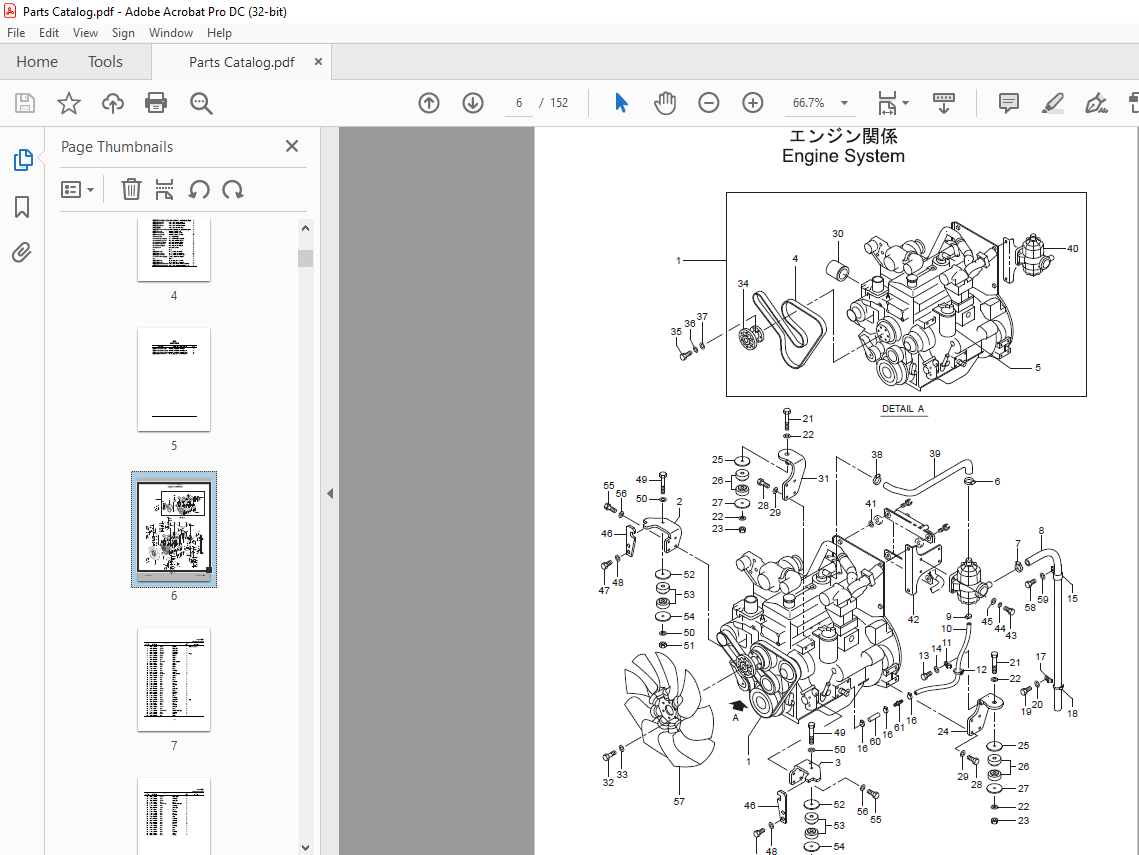
Task: Open the Edit menu
Action: [x=49, y=33]
